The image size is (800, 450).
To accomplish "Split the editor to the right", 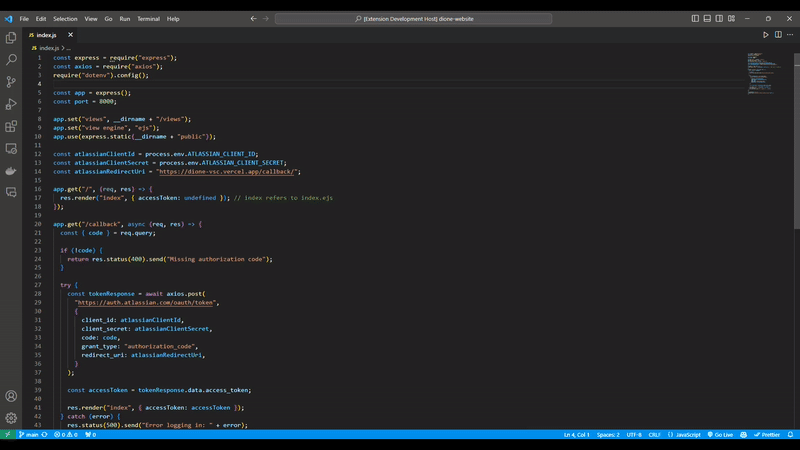I will (x=778, y=35).
